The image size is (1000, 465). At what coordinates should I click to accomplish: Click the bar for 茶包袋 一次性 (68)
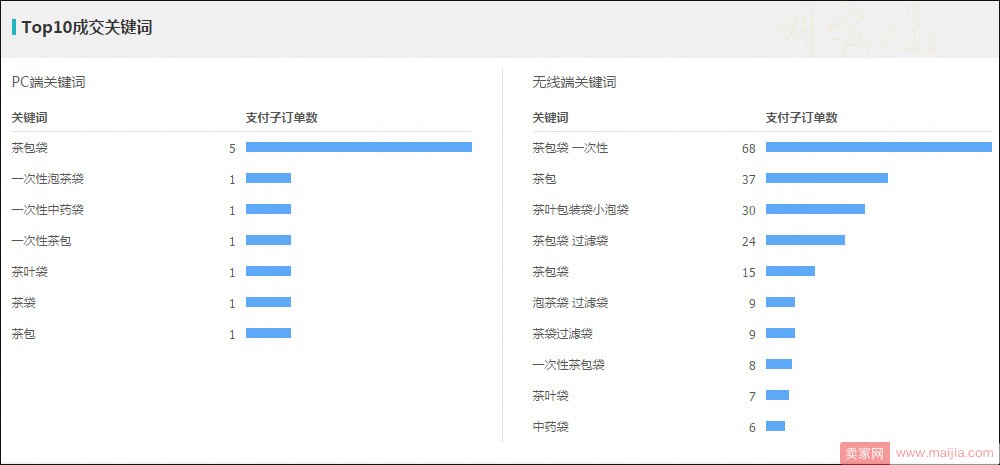point(879,147)
